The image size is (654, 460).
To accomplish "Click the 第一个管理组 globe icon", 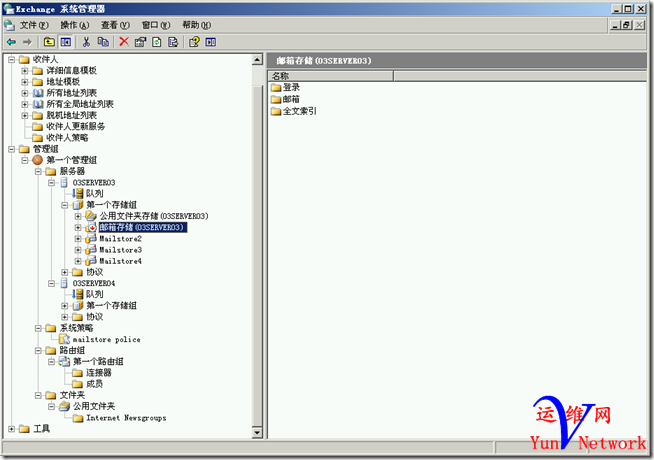I will (38, 160).
